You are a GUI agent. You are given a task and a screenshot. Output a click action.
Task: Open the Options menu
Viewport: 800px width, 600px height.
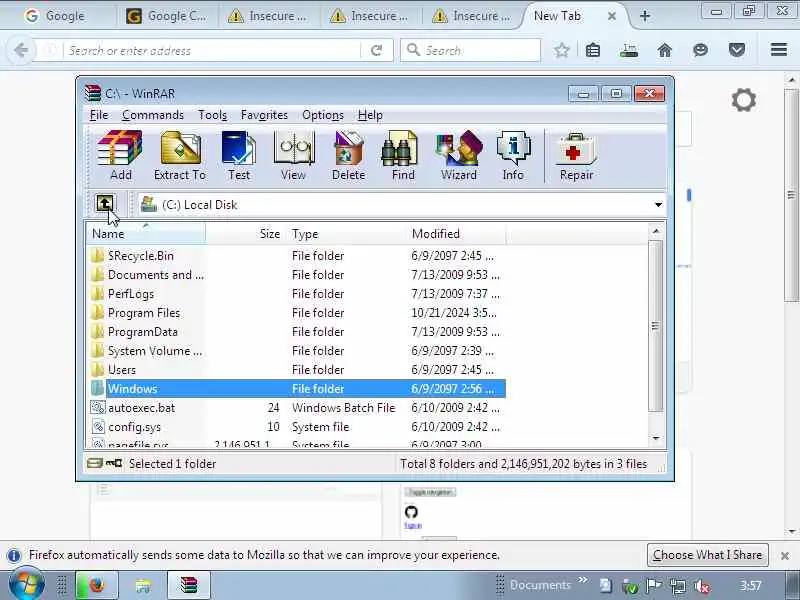point(322,115)
